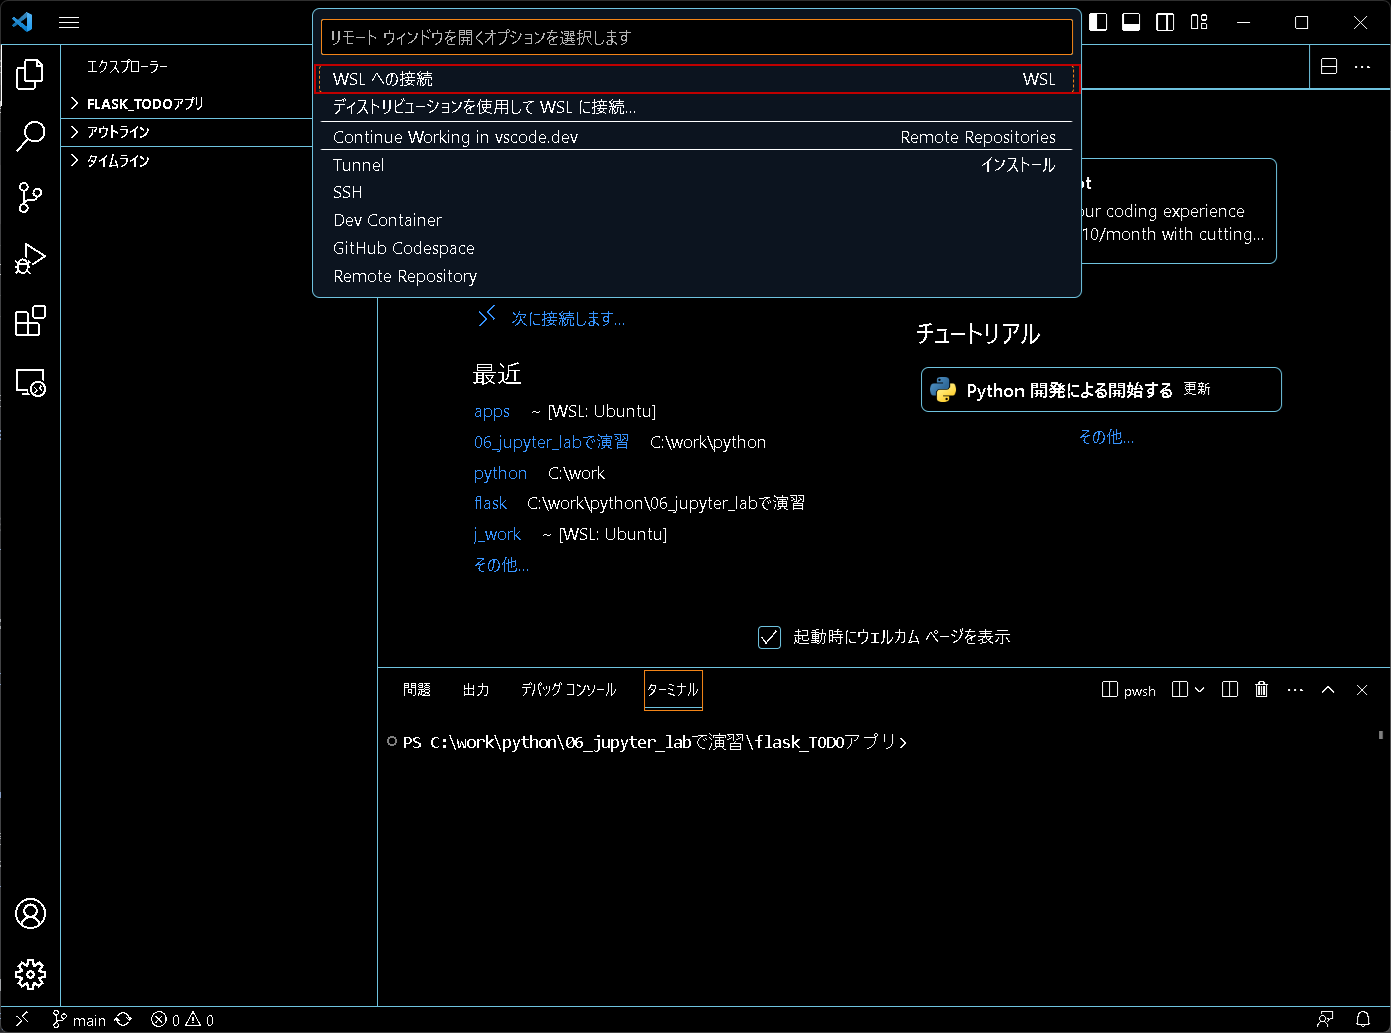Split the terminal
Image resolution: width=1391 pixels, height=1033 pixels.
click(x=1180, y=689)
